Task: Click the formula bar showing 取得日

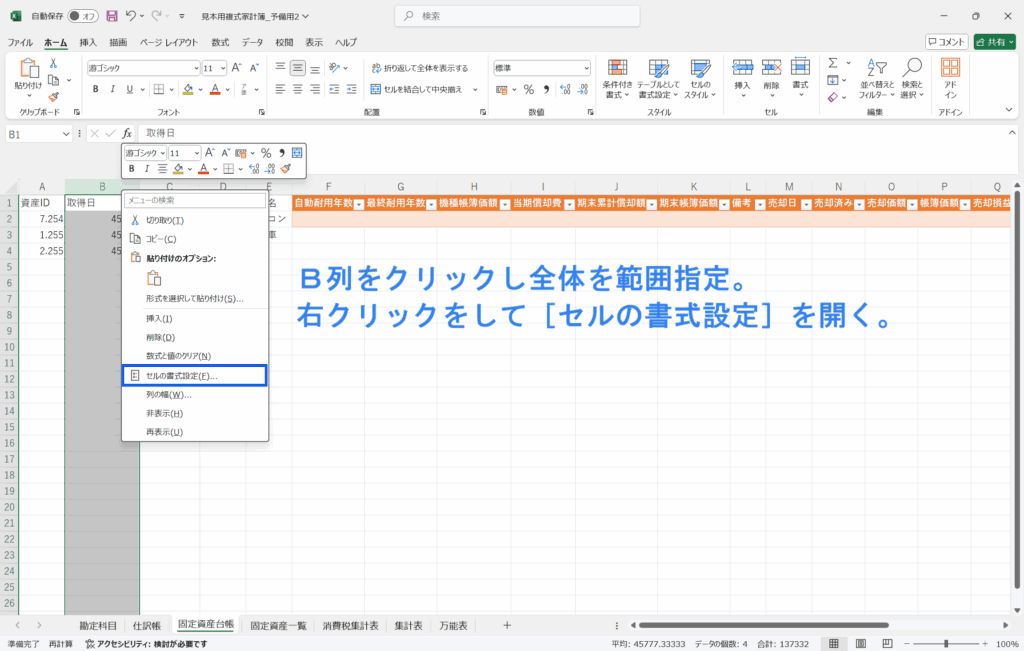Action: pos(571,133)
